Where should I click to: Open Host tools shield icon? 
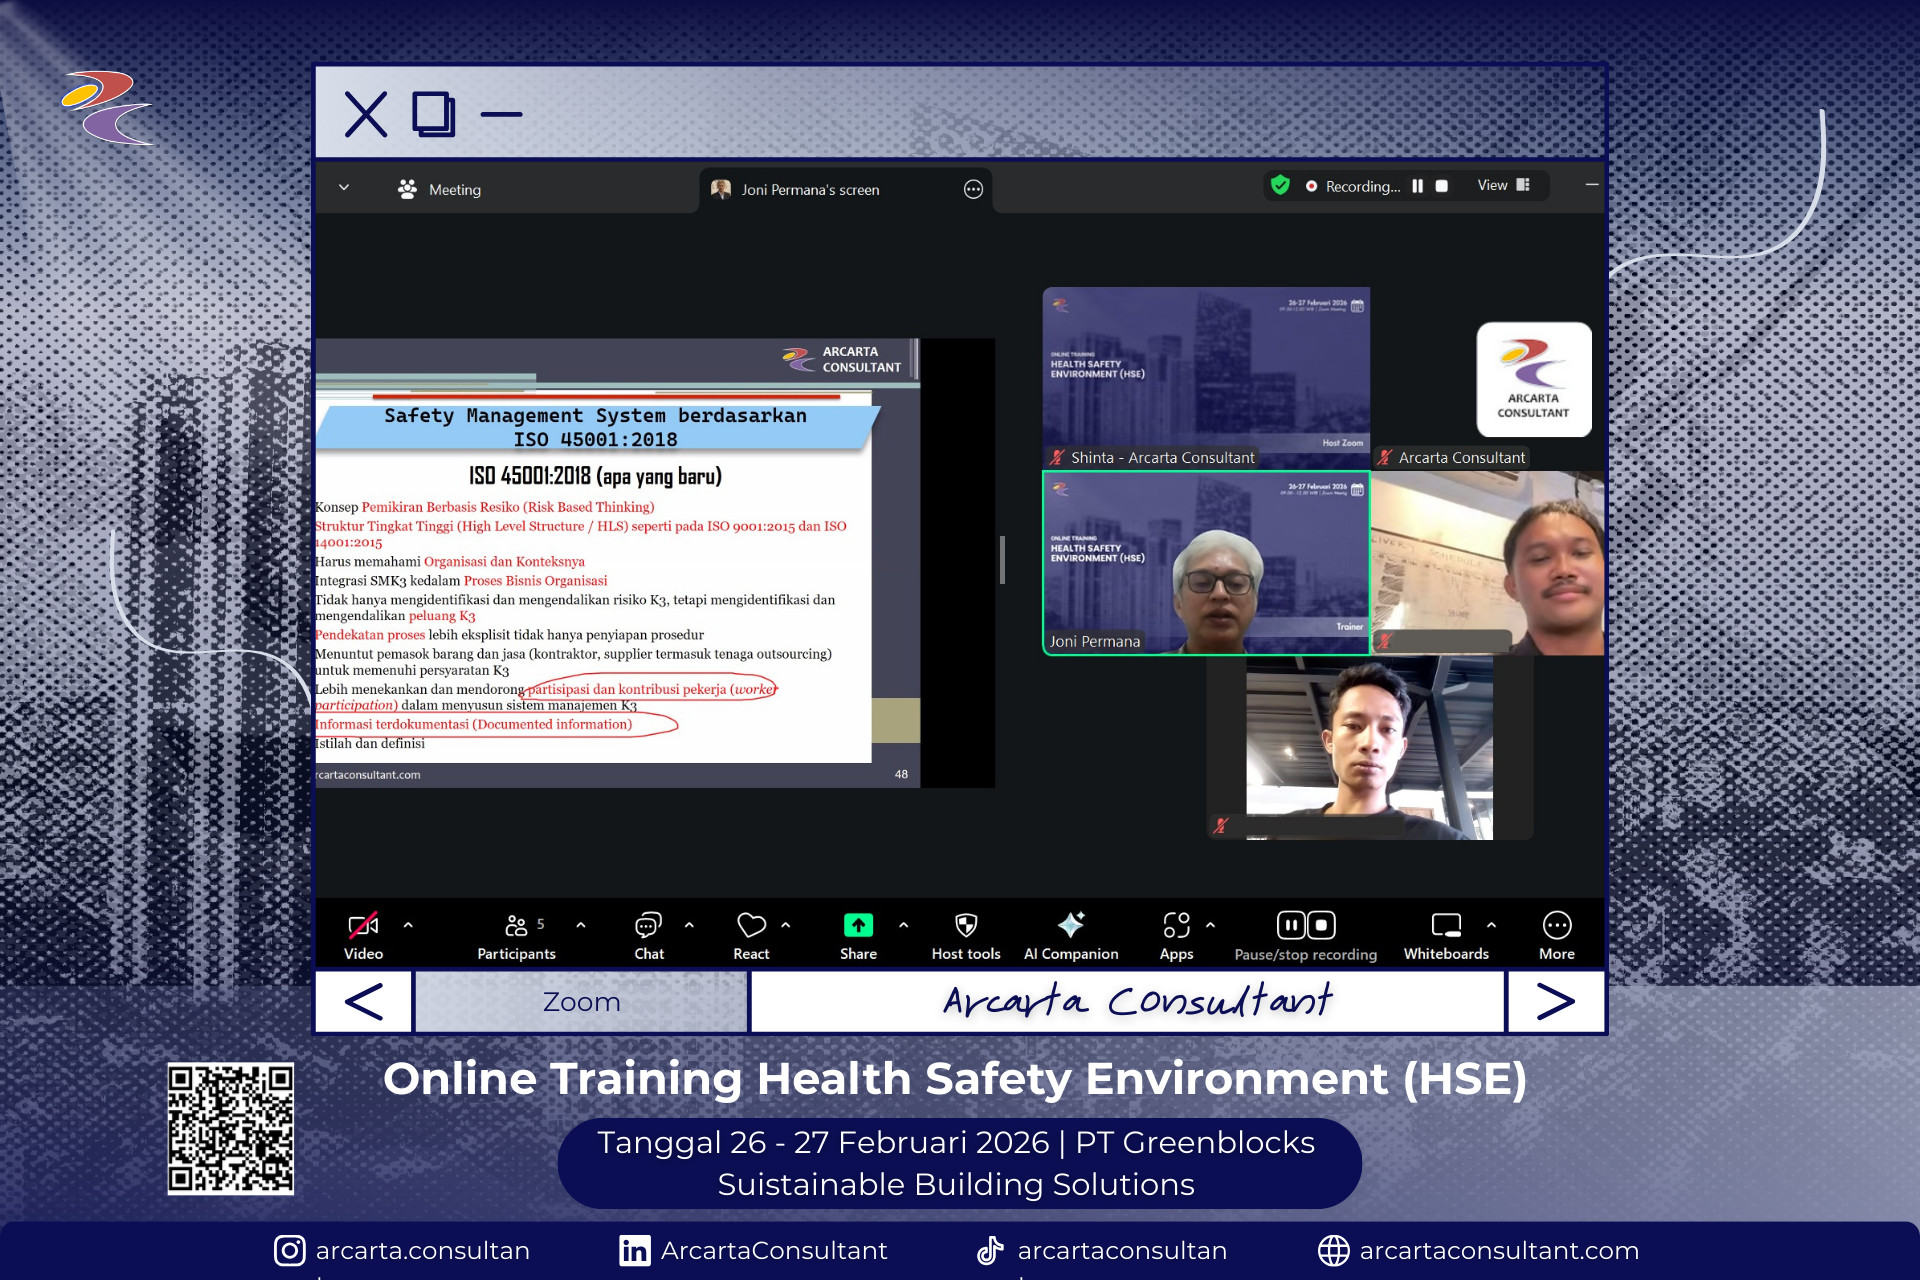[x=965, y=926]
